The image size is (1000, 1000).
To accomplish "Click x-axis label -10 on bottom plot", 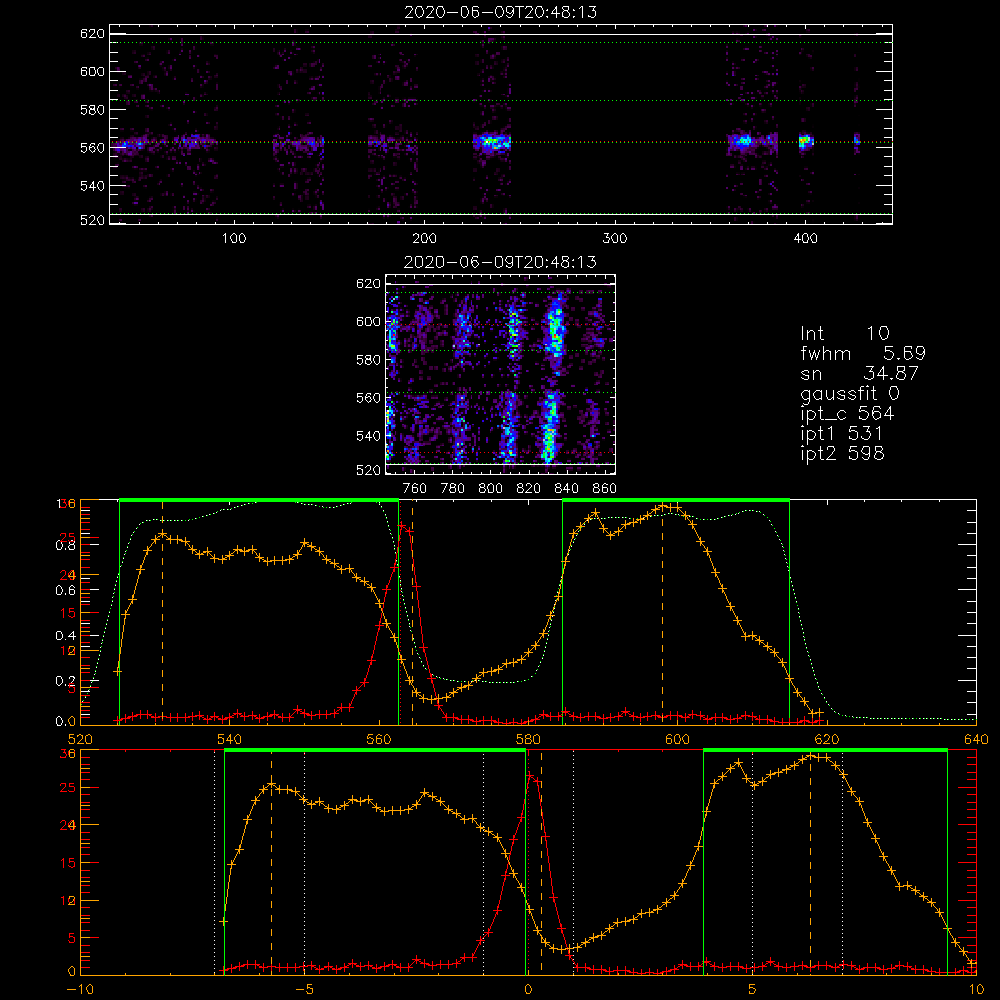I will [80, 990].
